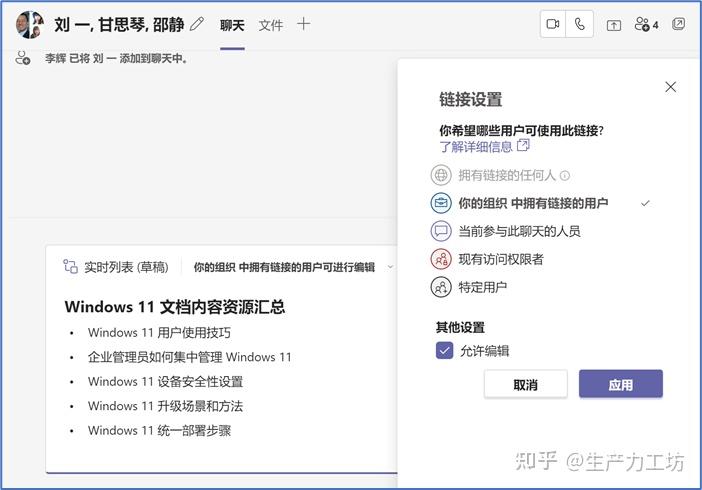The width and height of the screenshot is (702, 490).
Task: Click title Windows 11 文档内容资源汇总
Action: (175, 307)
